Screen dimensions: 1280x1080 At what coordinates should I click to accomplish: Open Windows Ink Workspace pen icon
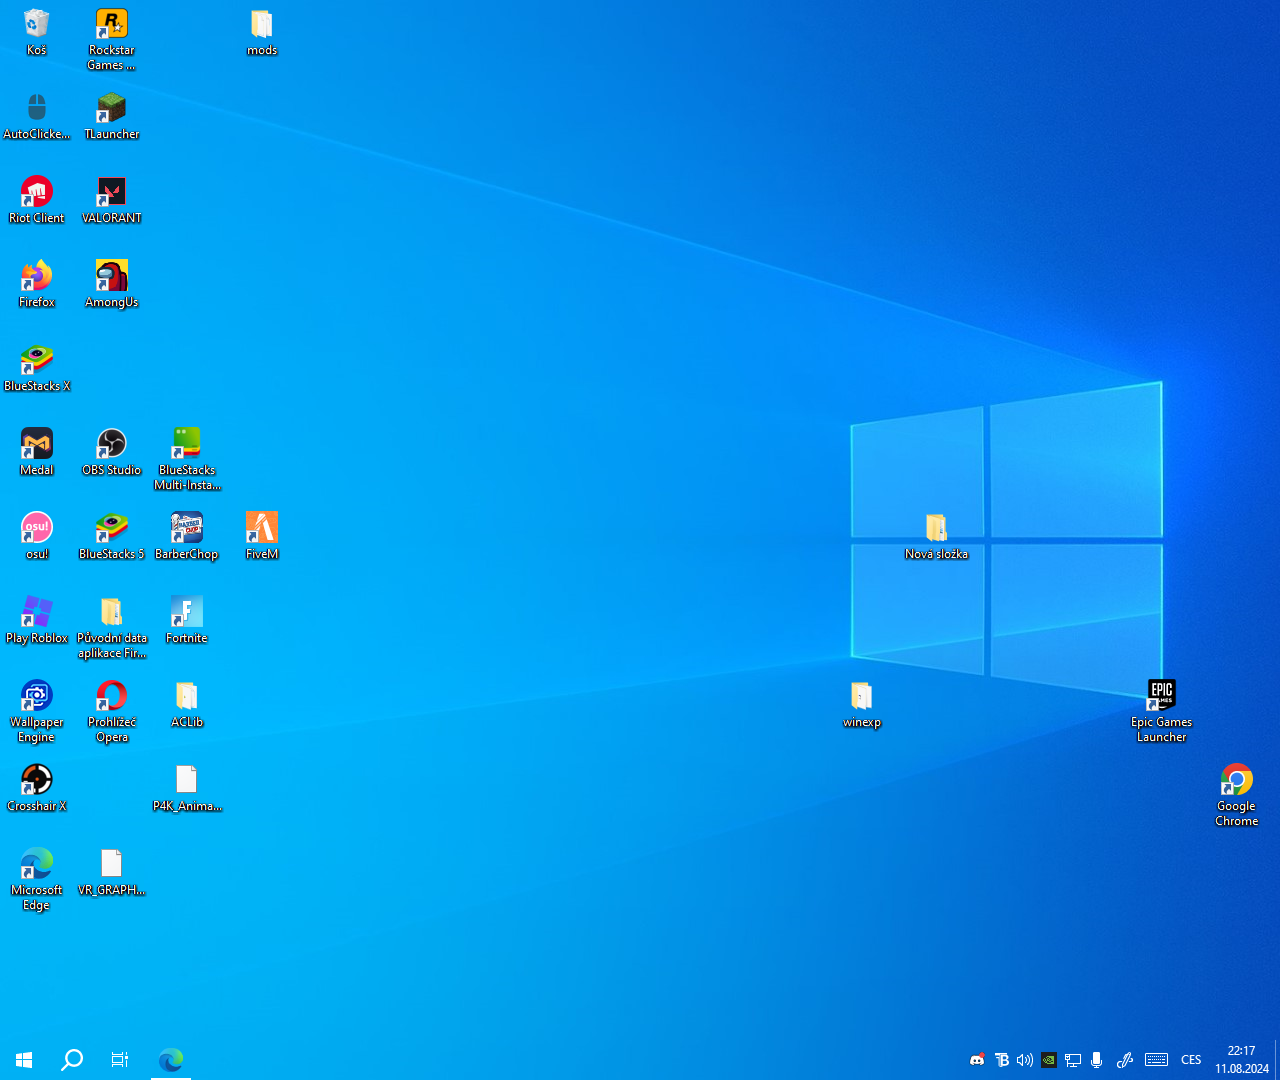pos(1125,1060)
